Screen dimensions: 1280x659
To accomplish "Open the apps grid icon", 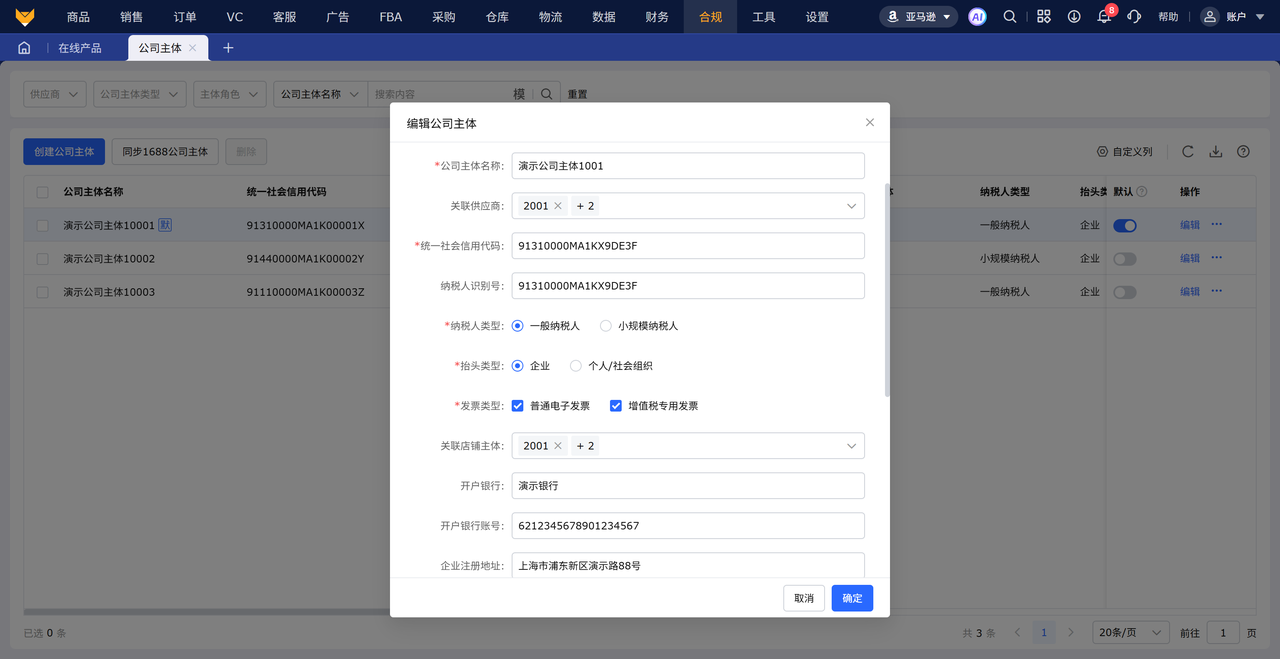I will click(x=1044, y=17).
